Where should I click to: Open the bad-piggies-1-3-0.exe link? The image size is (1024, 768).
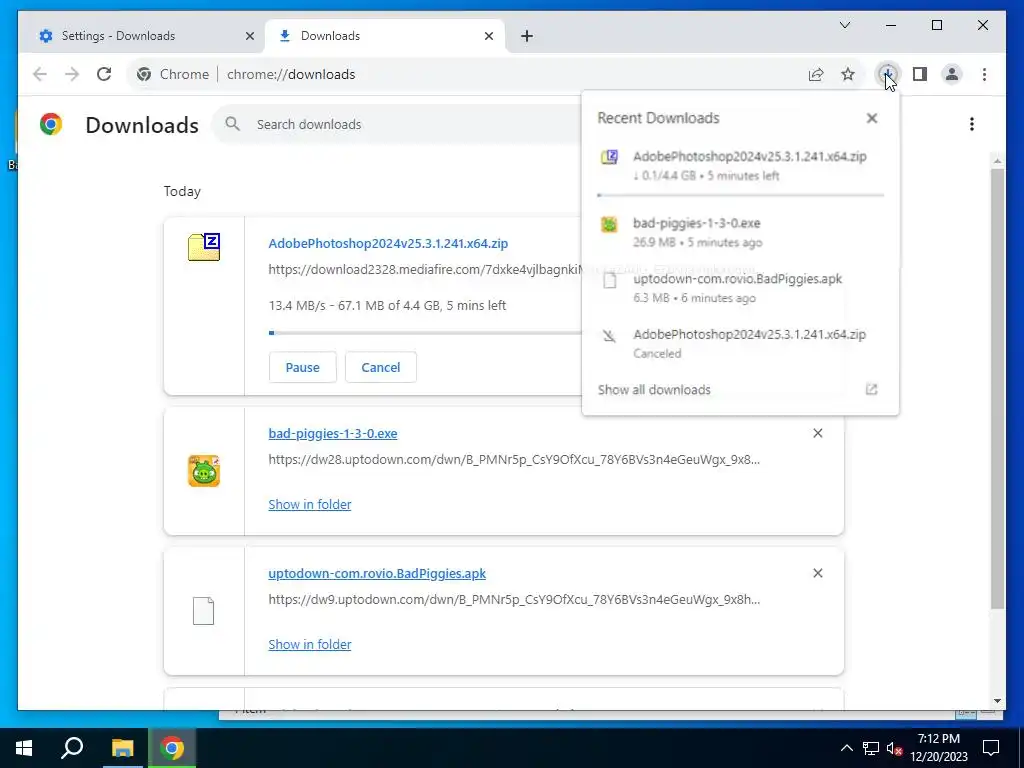tap(332, 434)
